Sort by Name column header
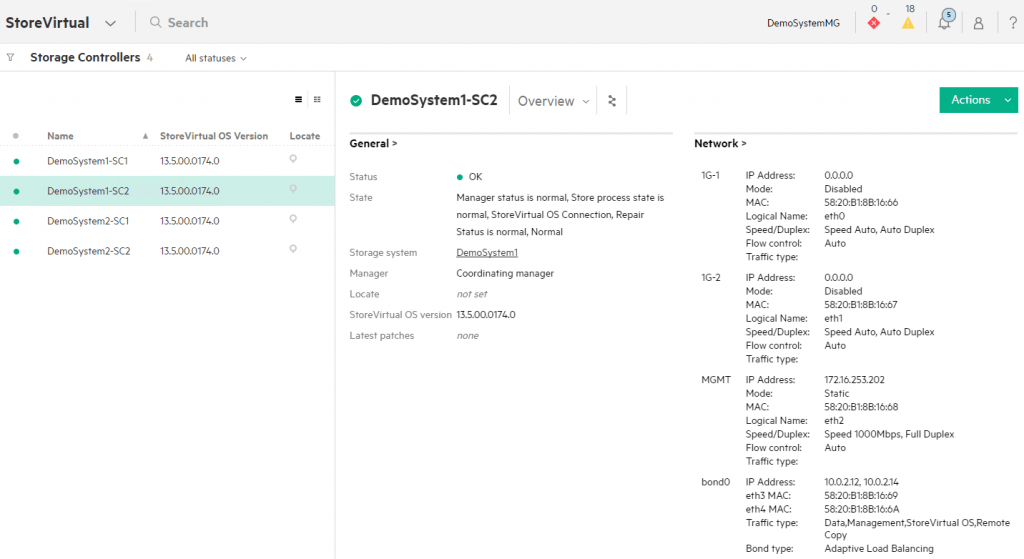Screen dimensions: 1024x559 (x=60, y=136)
